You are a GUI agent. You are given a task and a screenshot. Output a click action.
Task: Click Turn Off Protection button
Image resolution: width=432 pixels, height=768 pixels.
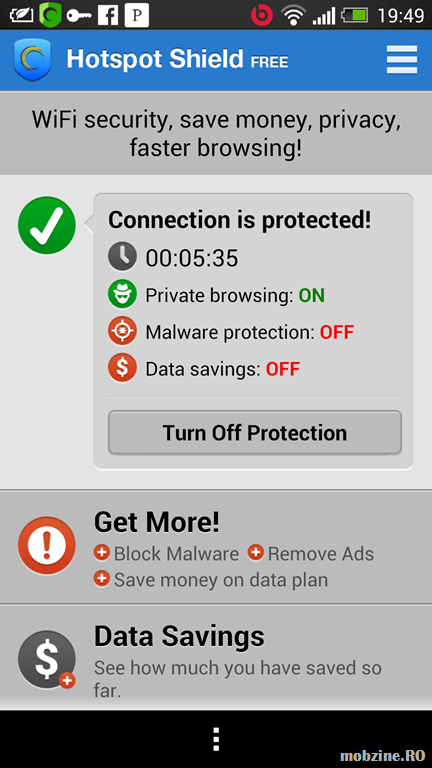[x=255, y=432]
